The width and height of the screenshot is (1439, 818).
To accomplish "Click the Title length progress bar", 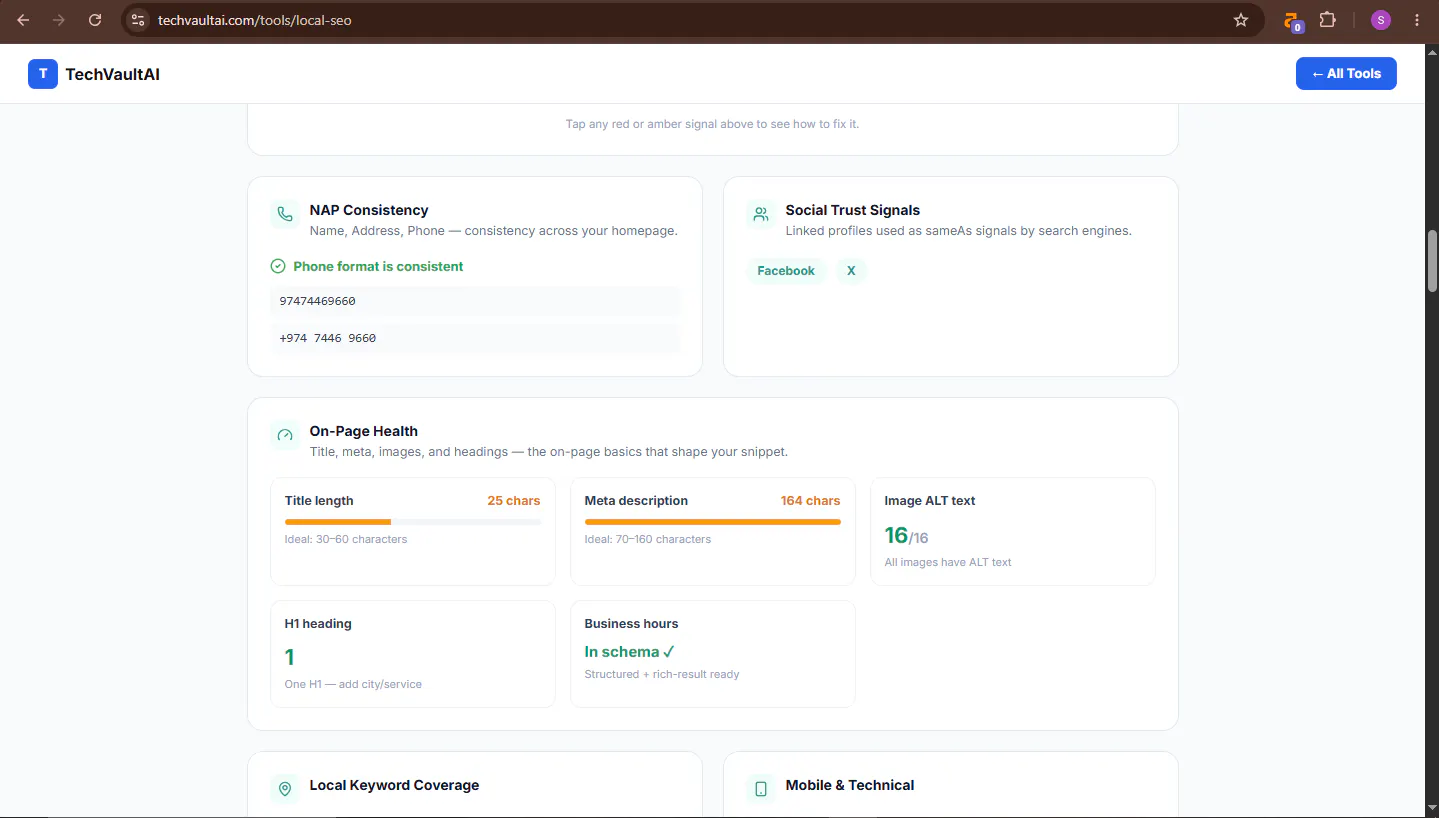I will tap(413, 522).
